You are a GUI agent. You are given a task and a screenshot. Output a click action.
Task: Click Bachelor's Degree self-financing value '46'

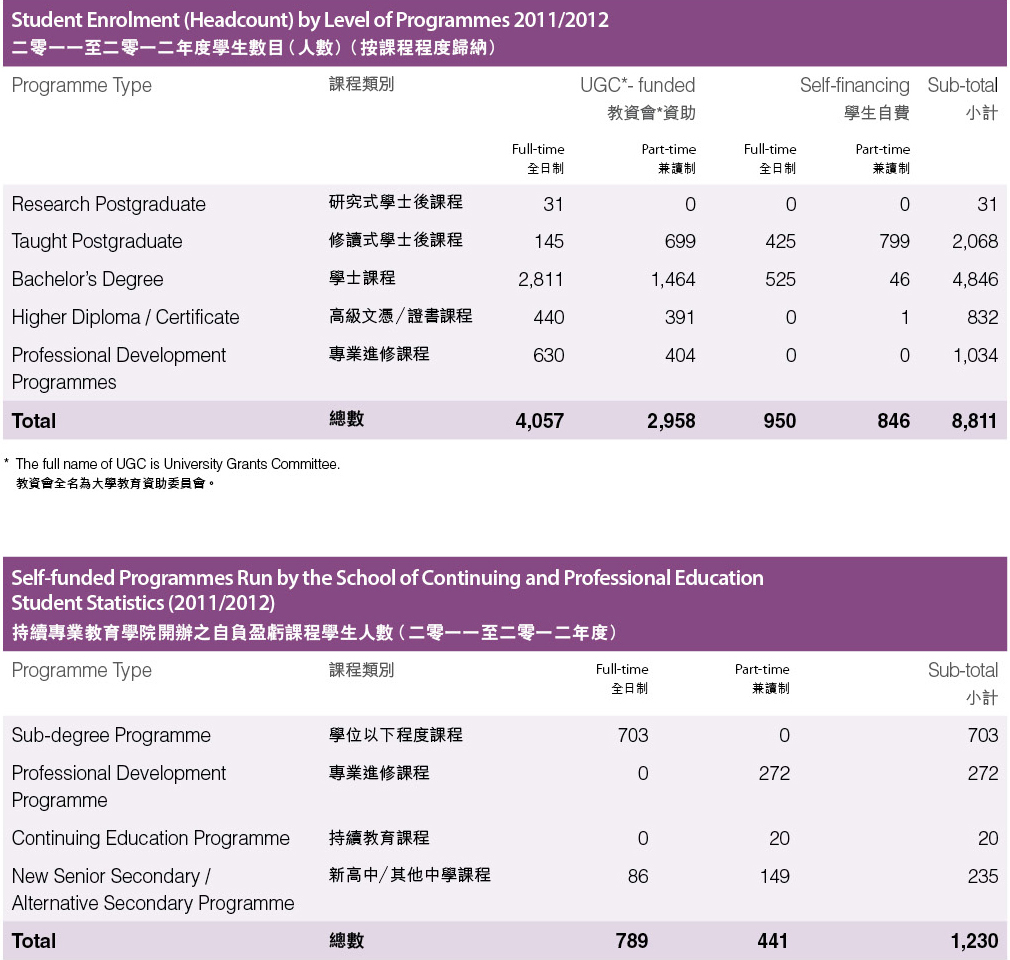[900, 280]
